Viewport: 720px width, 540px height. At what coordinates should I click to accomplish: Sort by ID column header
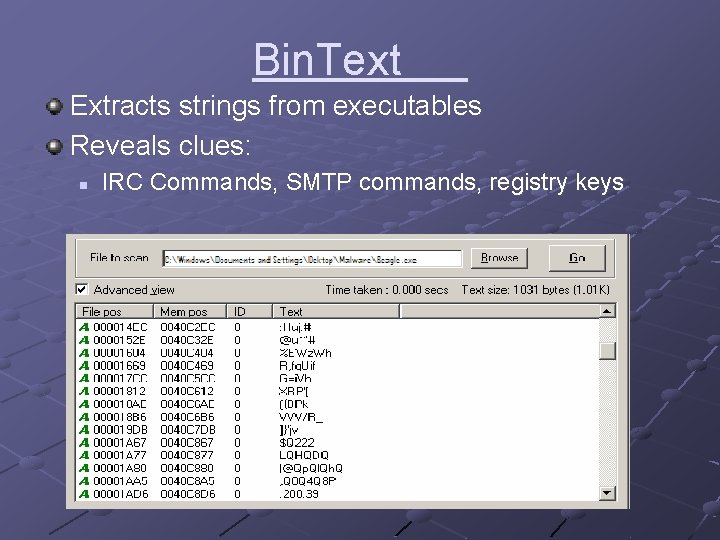click(x=249, y=311)
